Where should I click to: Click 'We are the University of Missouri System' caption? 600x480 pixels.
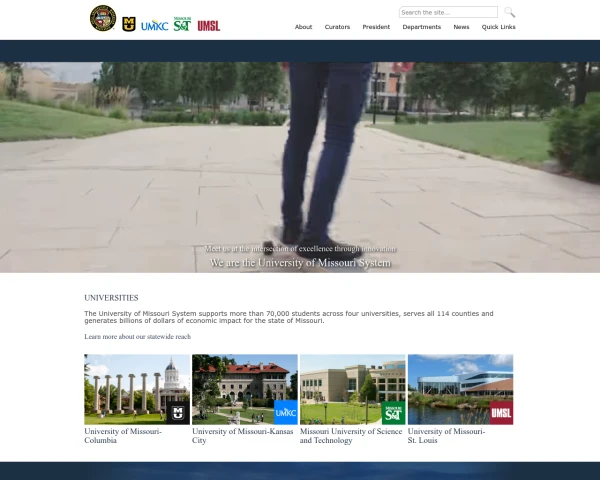(x=300, y=263)
